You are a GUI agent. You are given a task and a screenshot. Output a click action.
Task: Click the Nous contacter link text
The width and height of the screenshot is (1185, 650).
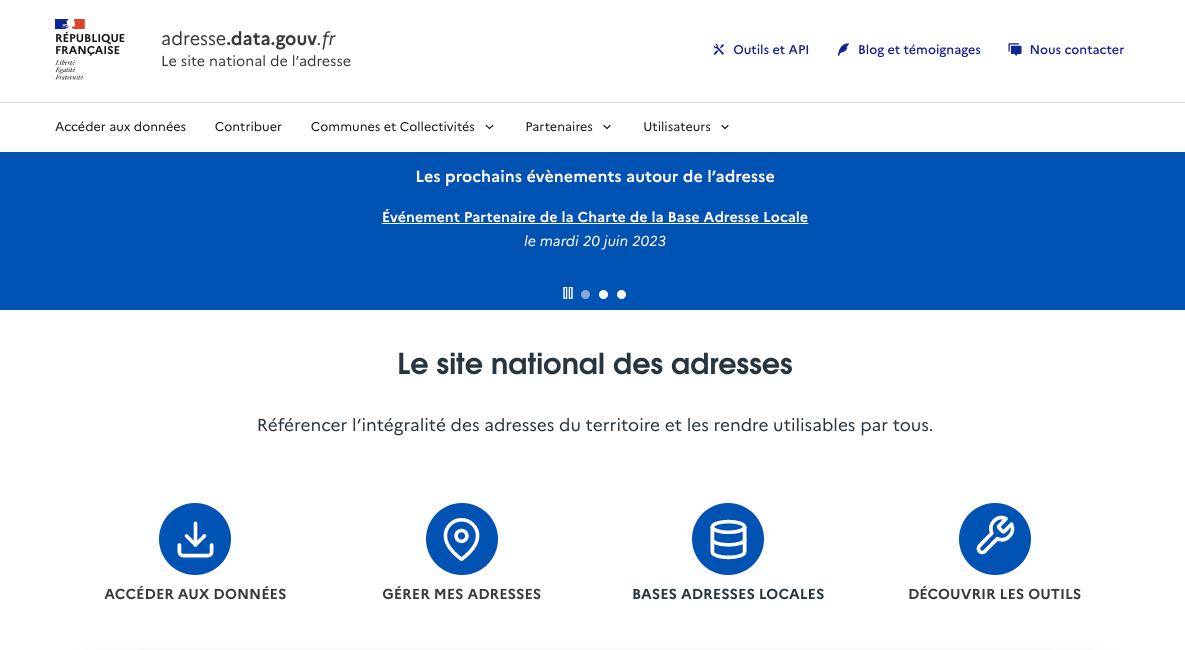[1076, 50]
